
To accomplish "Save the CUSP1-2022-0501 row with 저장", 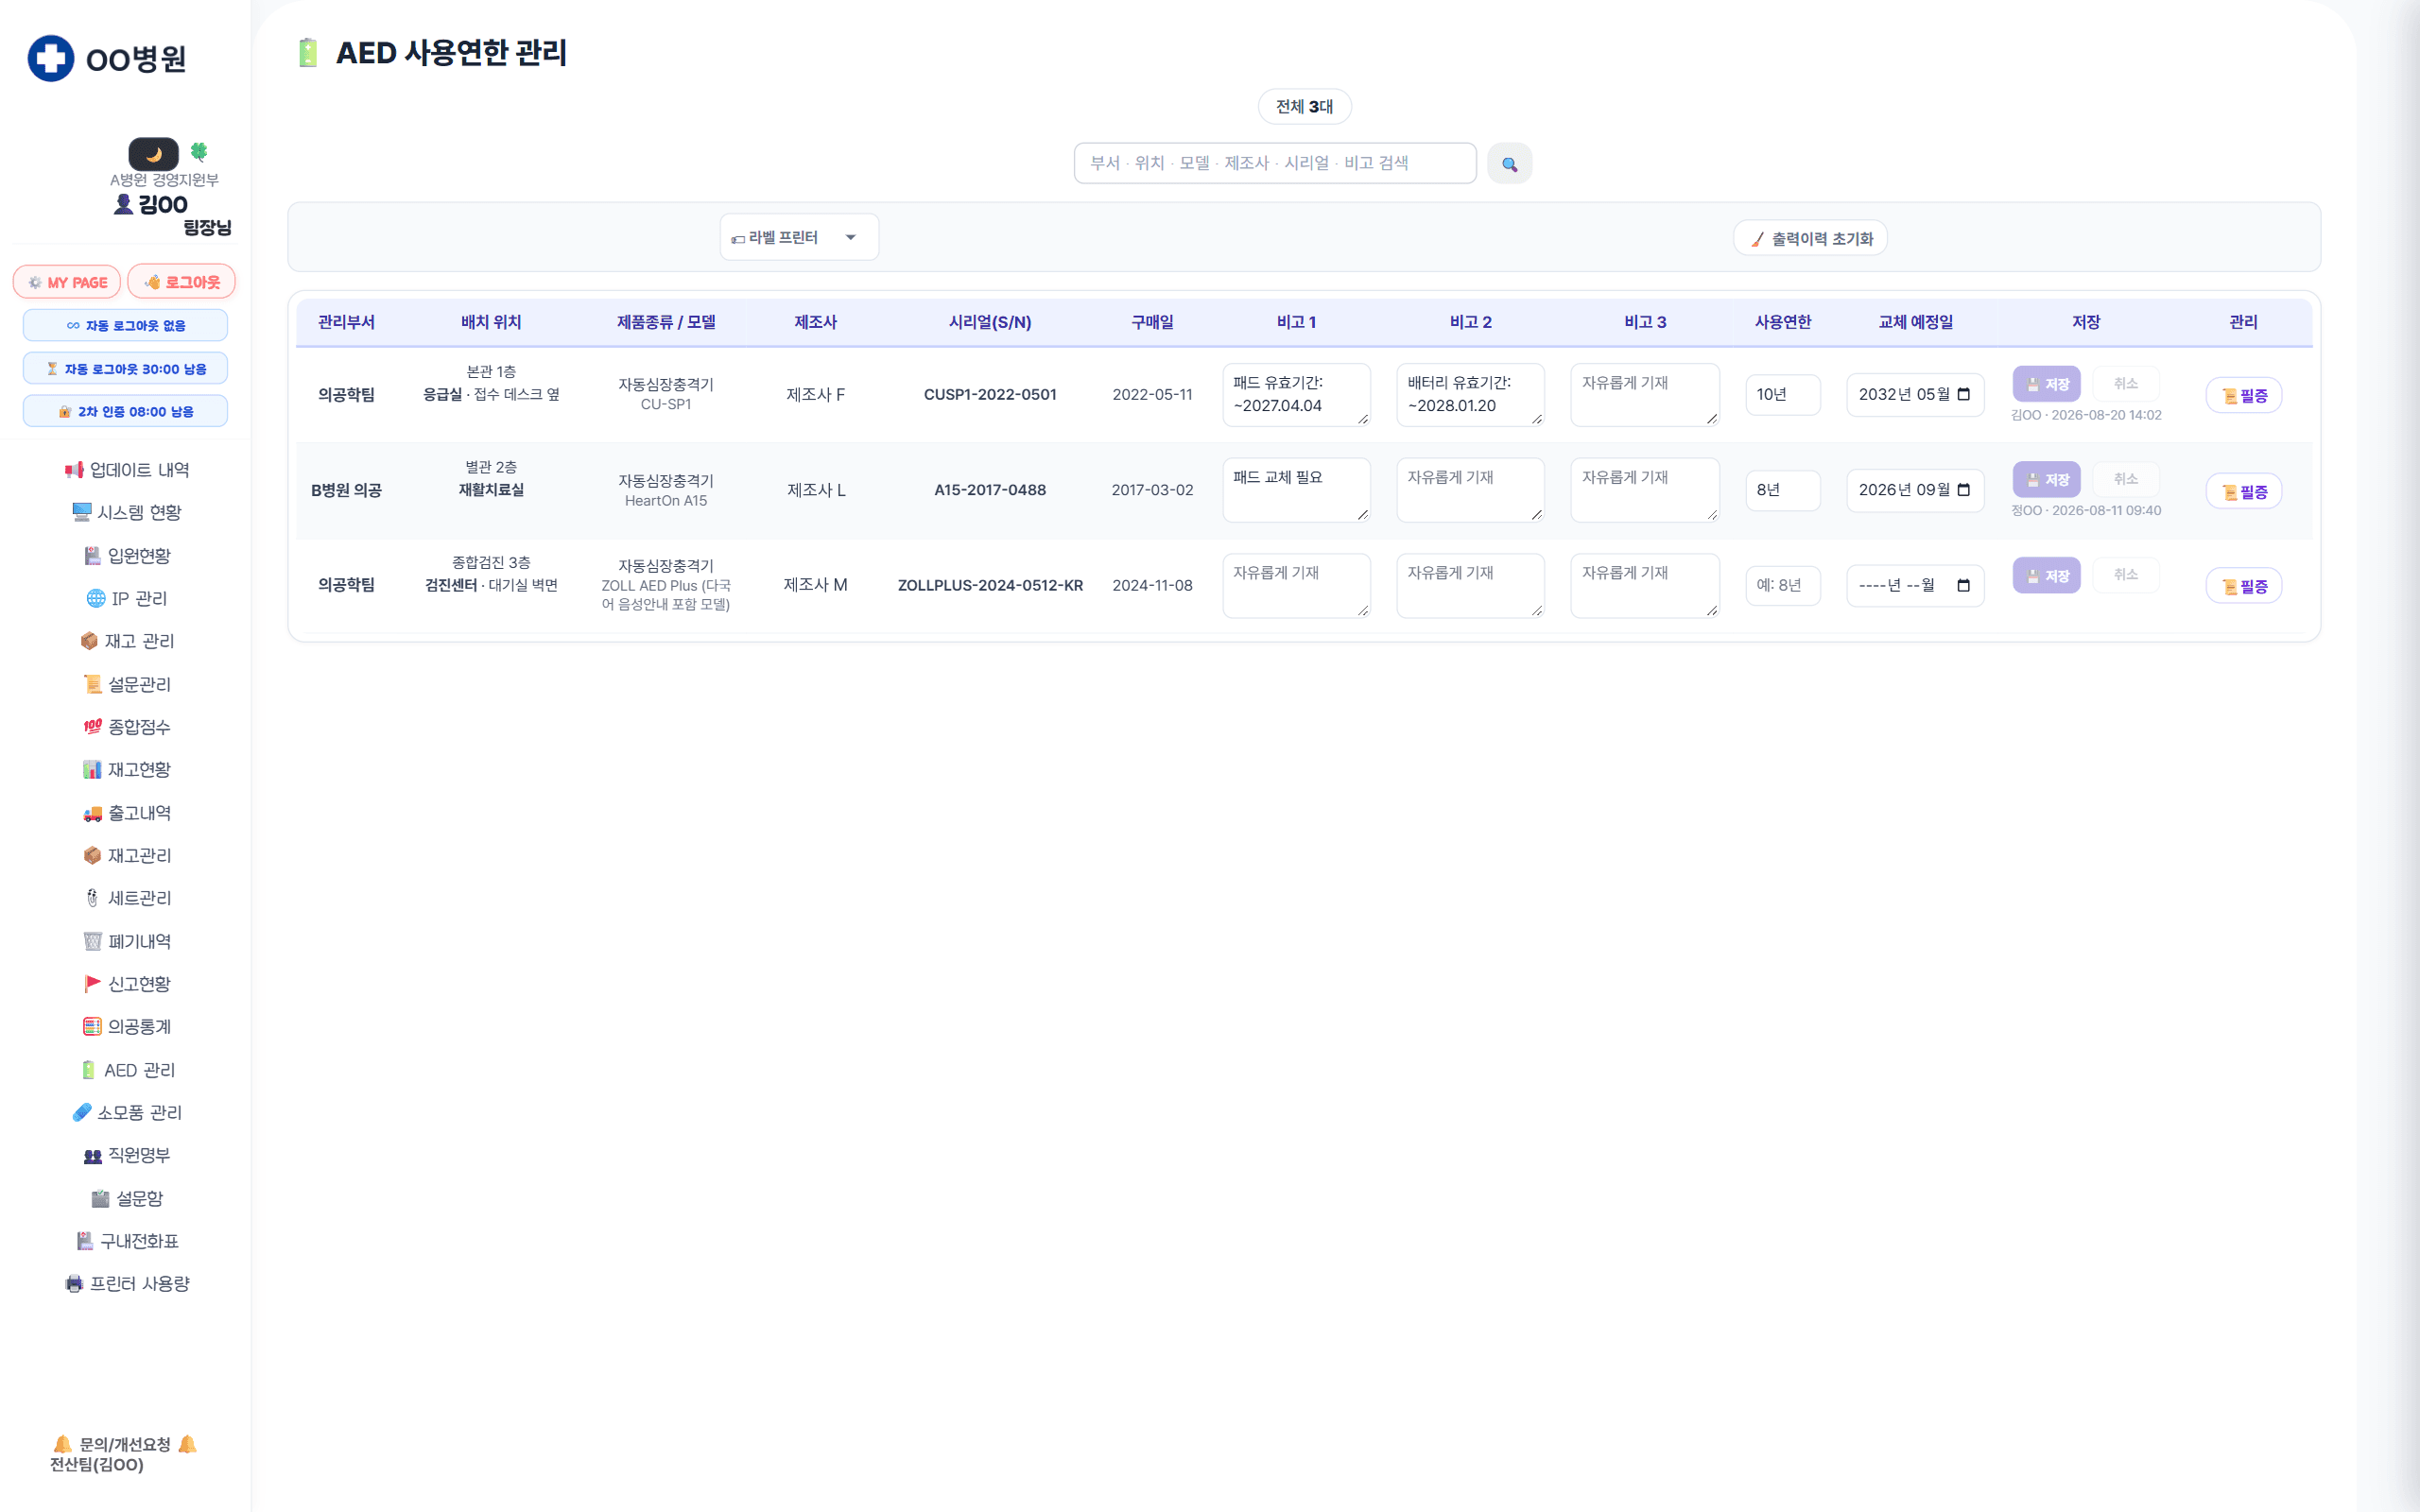I will tap(2046, 384).
